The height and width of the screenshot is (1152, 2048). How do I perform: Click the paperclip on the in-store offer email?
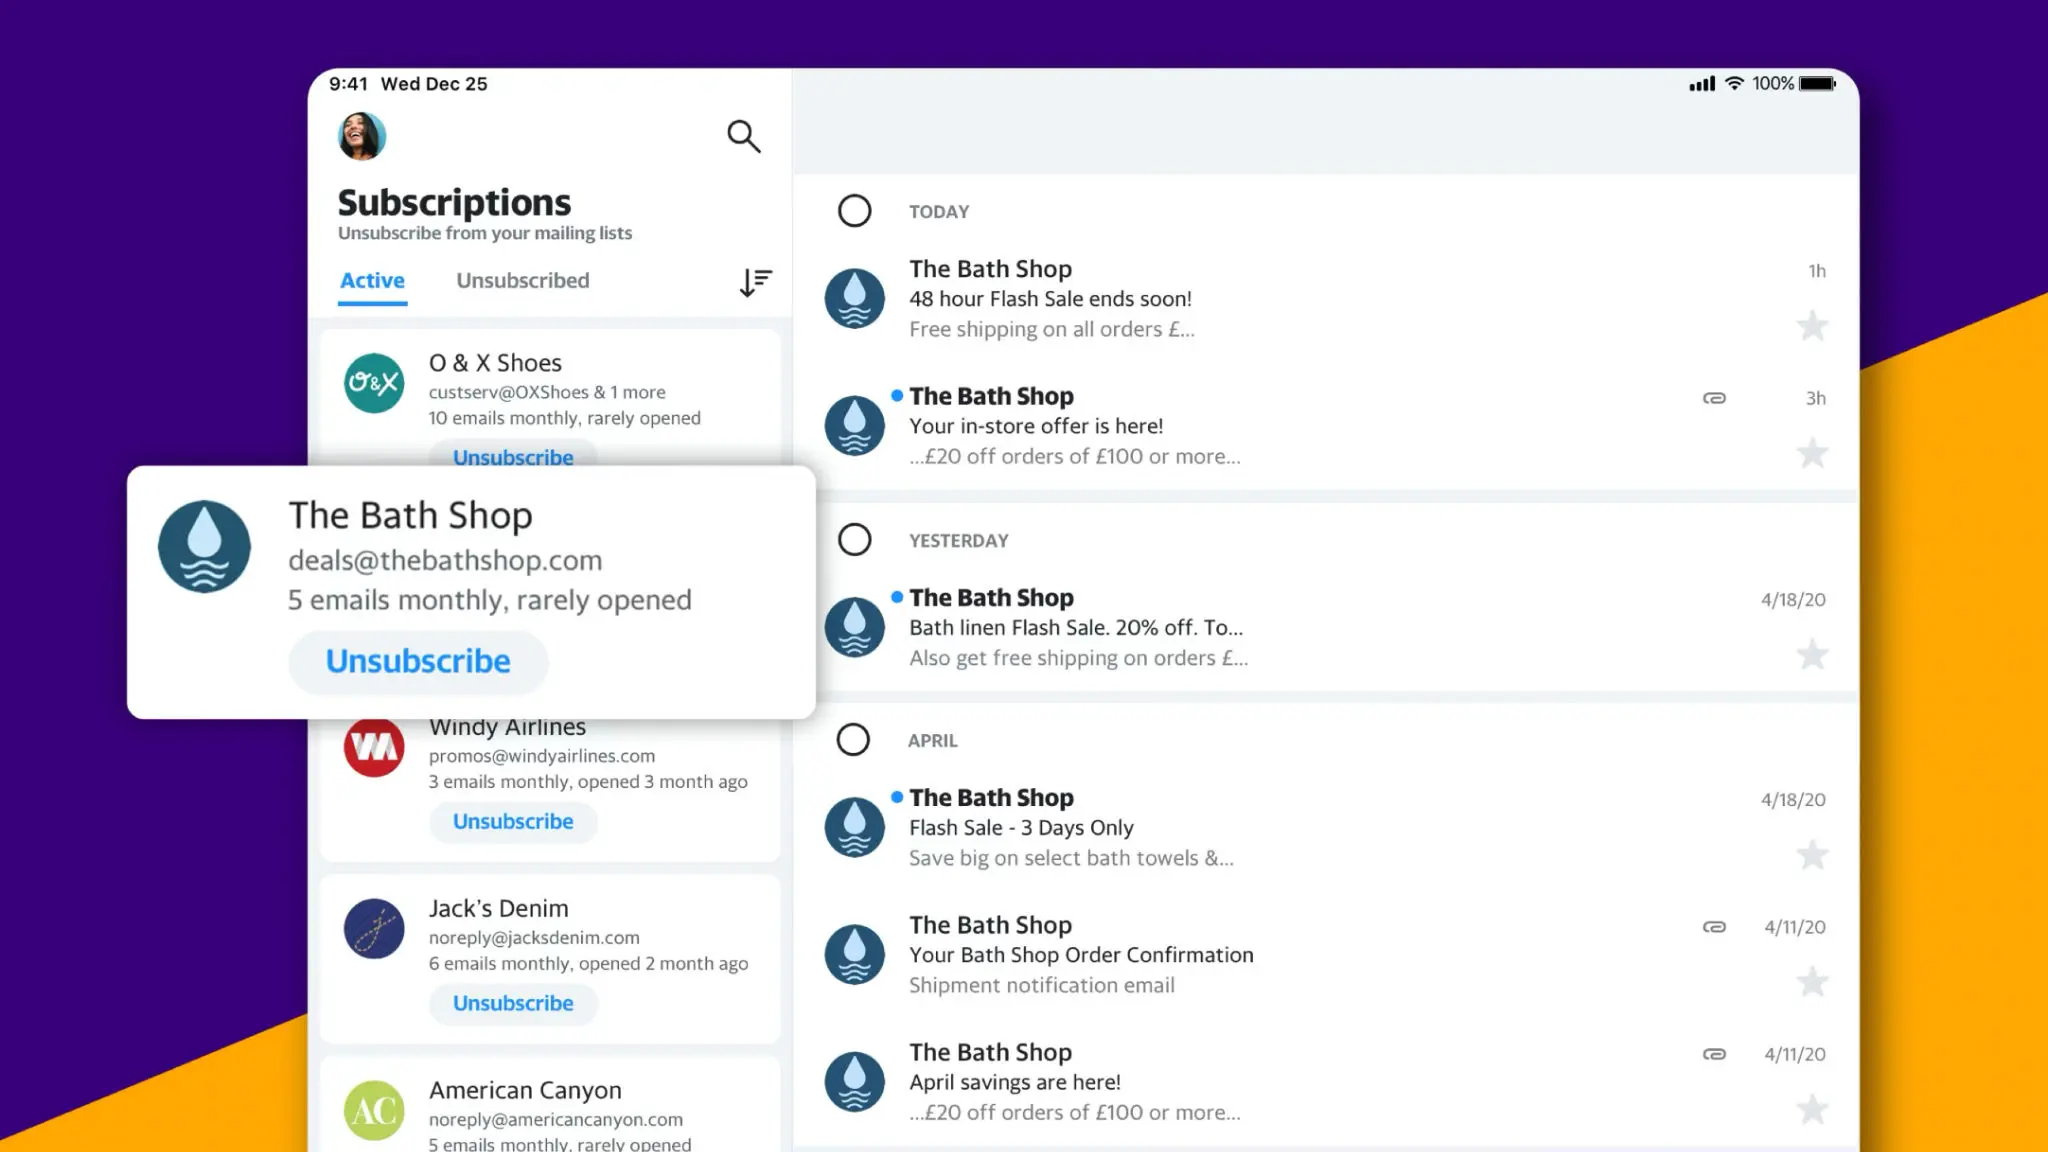[x=1714, y=397]
